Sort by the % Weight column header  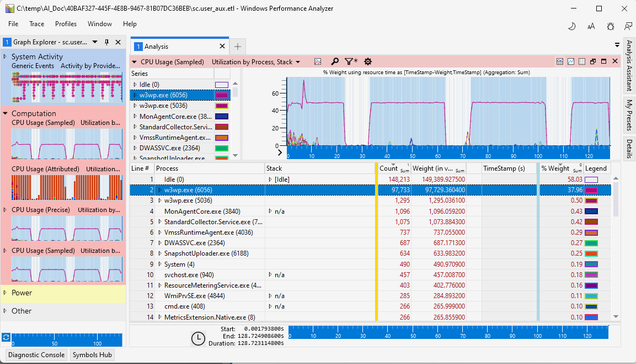pos(561,168)
